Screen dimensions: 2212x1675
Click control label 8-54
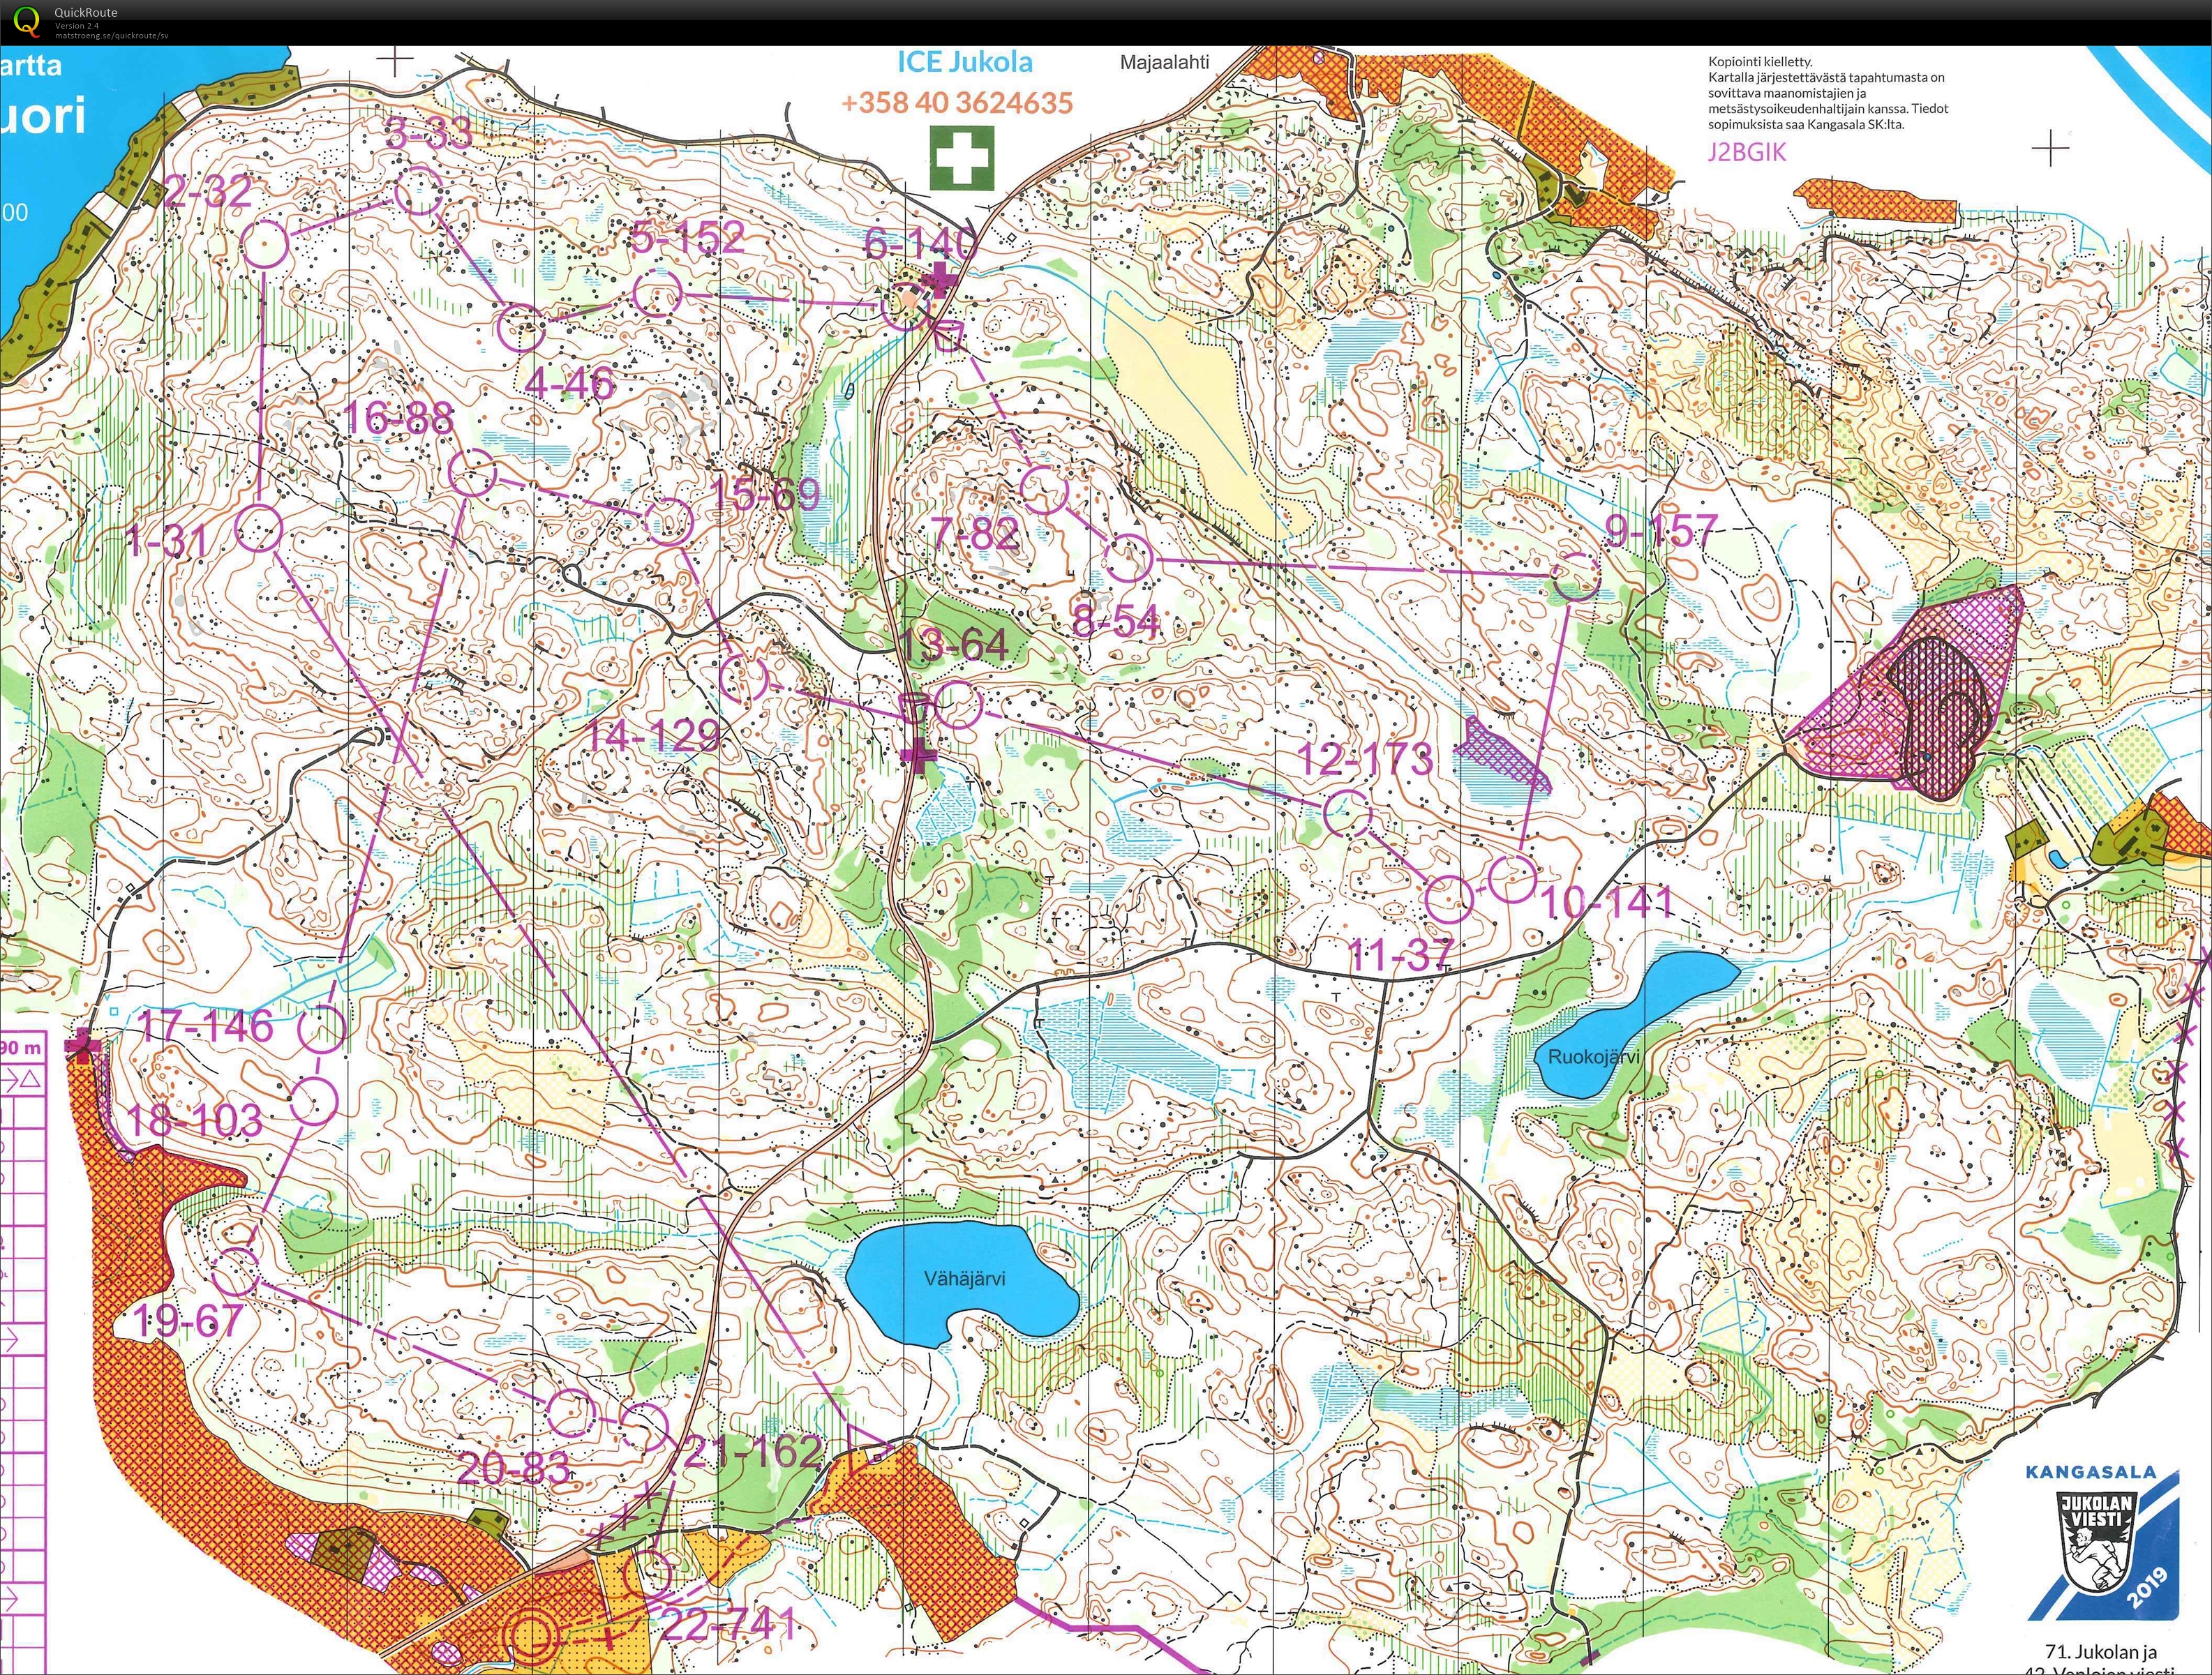click(x=1116, y=622)
